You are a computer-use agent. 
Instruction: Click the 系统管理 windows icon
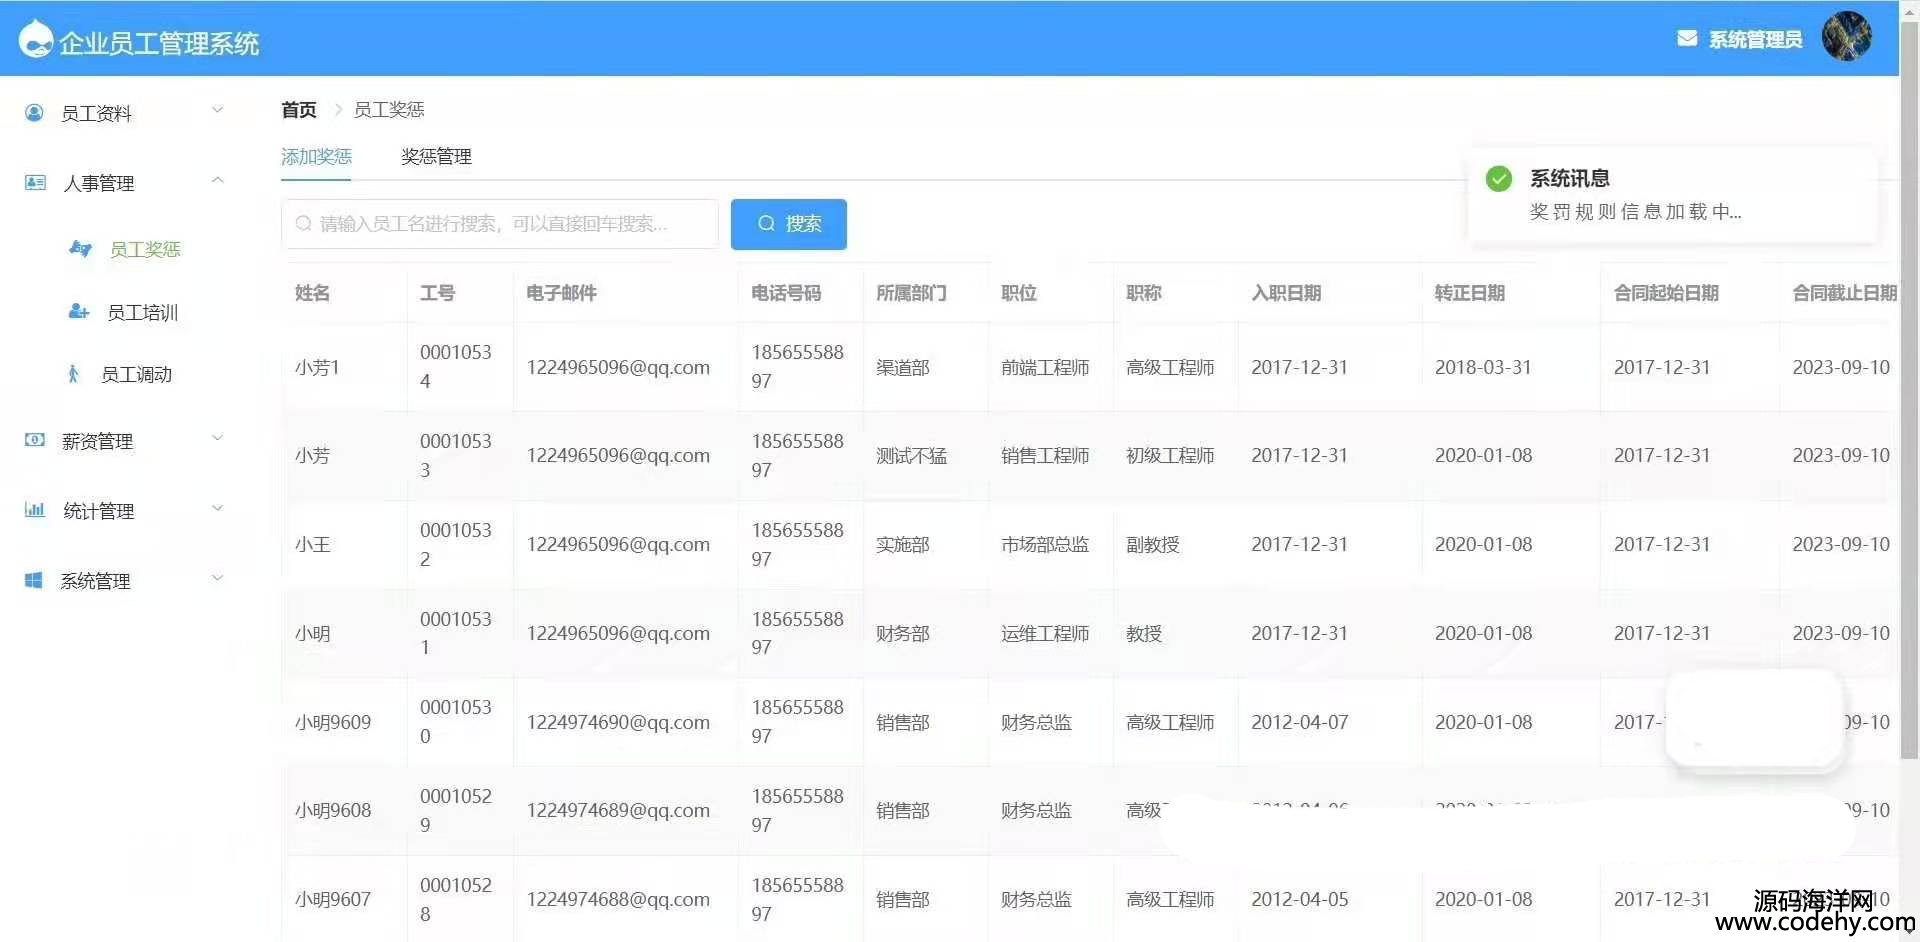point(34,580)
